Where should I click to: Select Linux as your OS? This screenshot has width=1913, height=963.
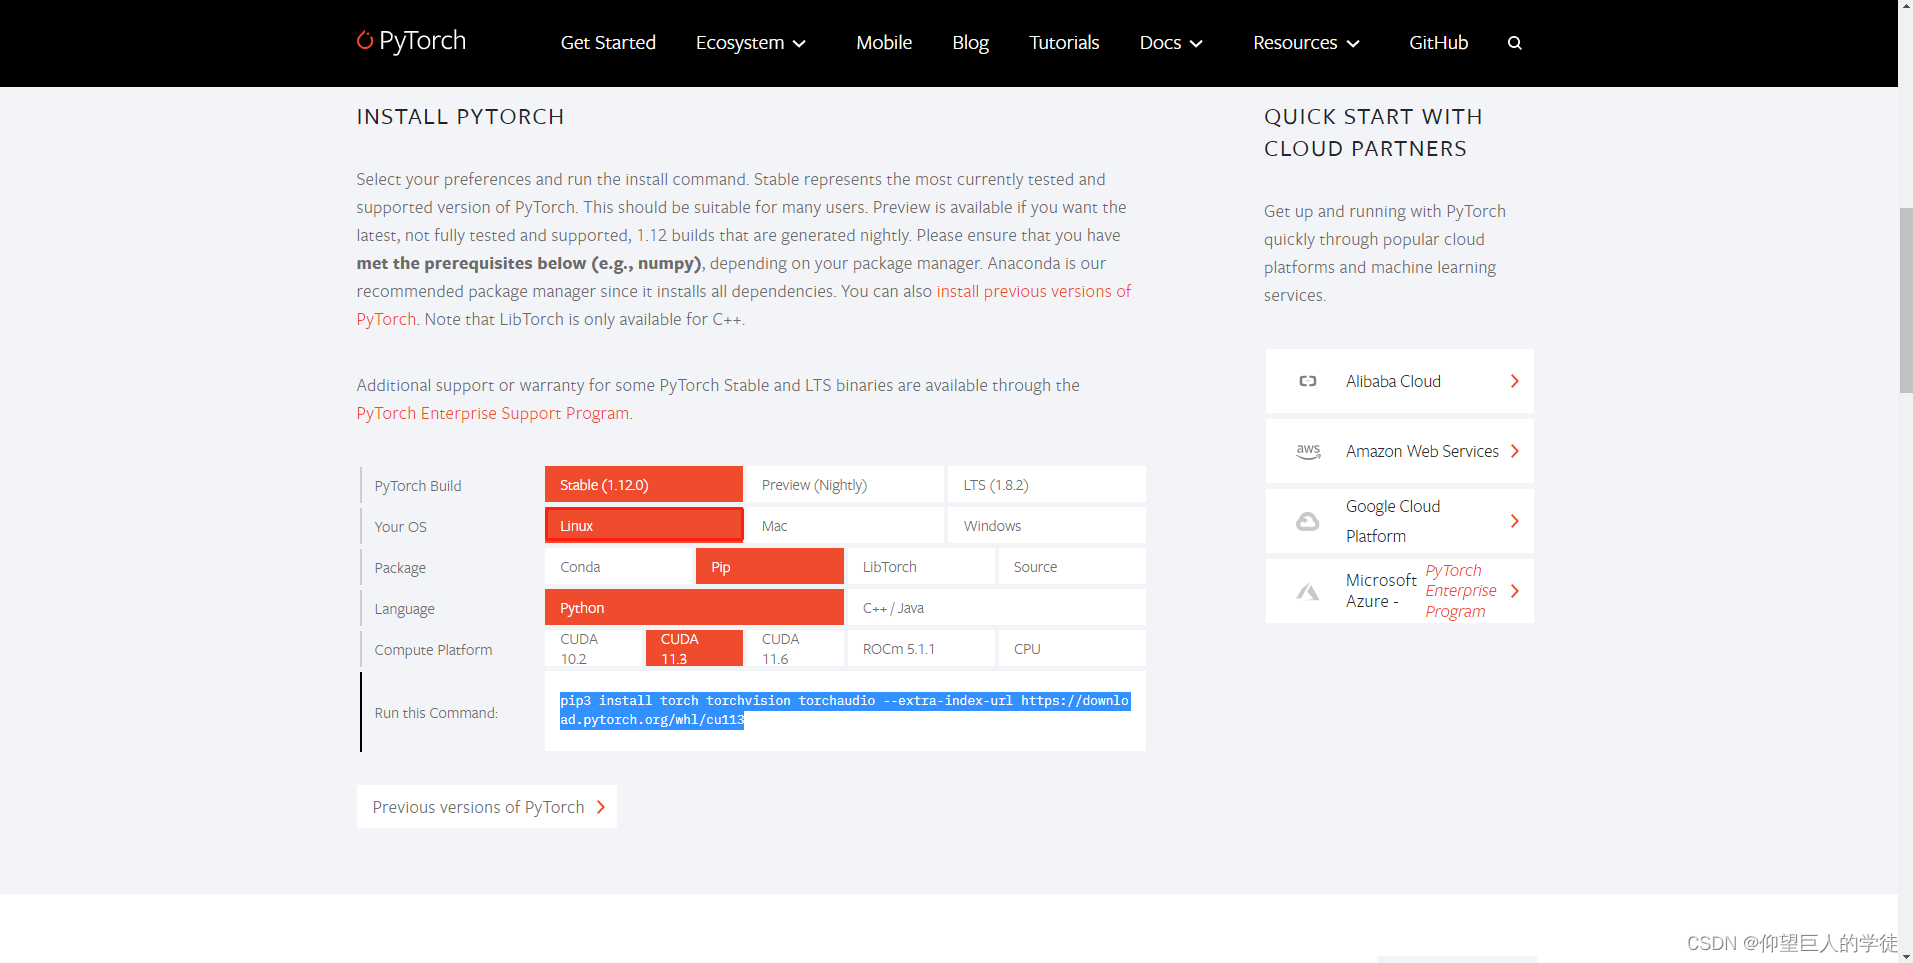coord(644,525)
